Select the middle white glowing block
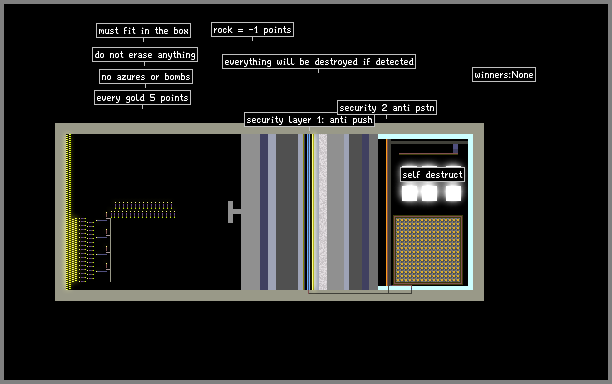Viewport: 612px width, 384px height. [429, 193]
